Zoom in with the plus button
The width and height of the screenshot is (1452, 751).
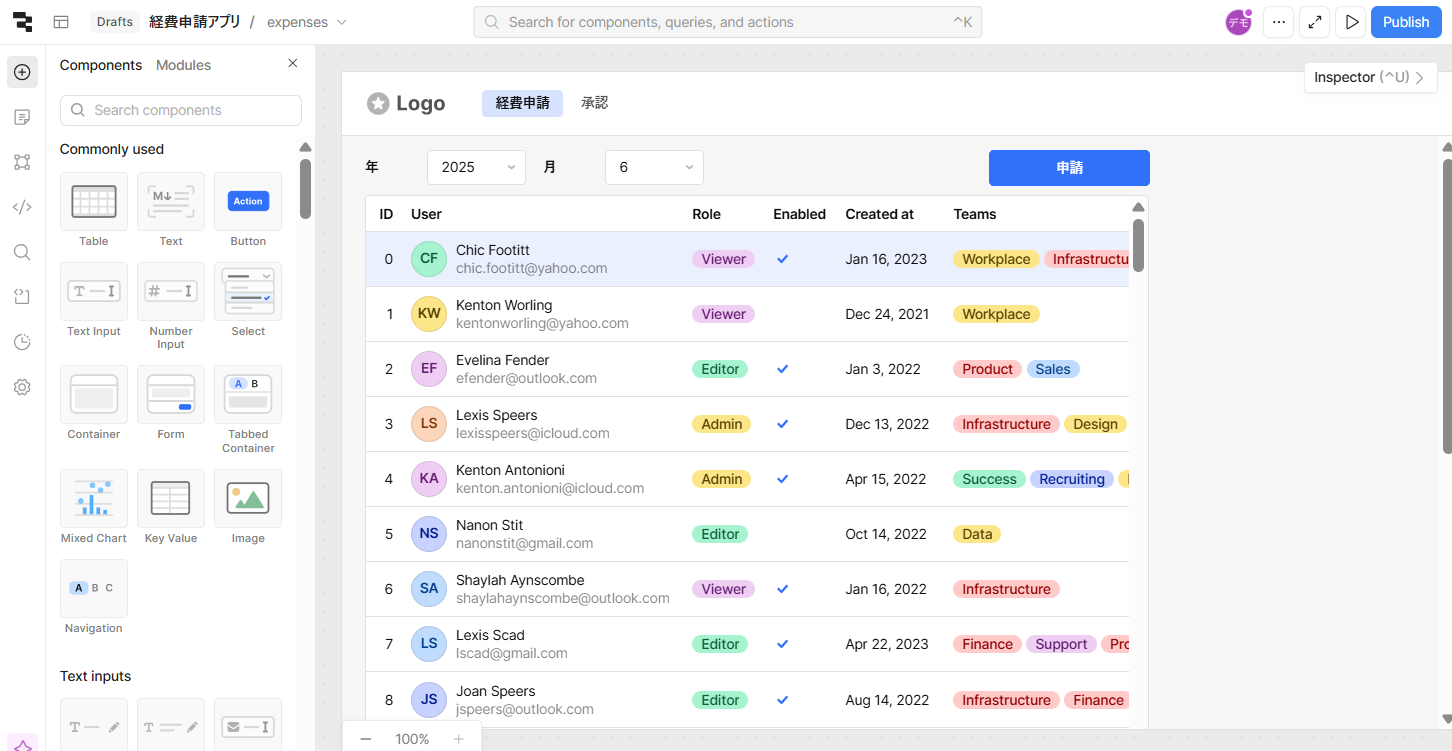point(458,739)
